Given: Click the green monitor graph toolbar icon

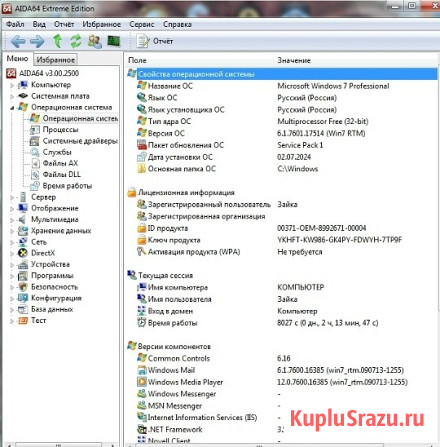Looking at the screenshot, I should (x=114, y=41).
